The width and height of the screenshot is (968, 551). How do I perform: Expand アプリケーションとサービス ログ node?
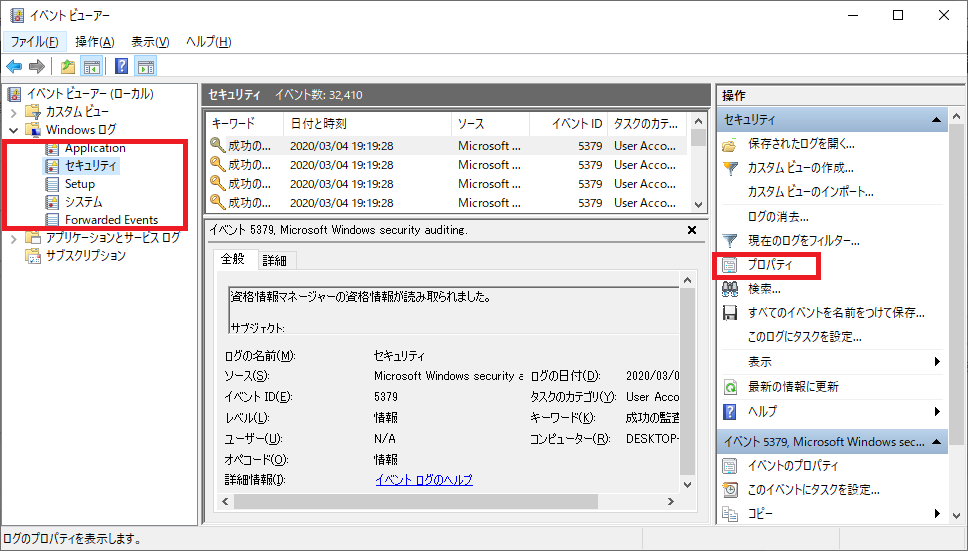pyautogui.click(x=13, y=238)
